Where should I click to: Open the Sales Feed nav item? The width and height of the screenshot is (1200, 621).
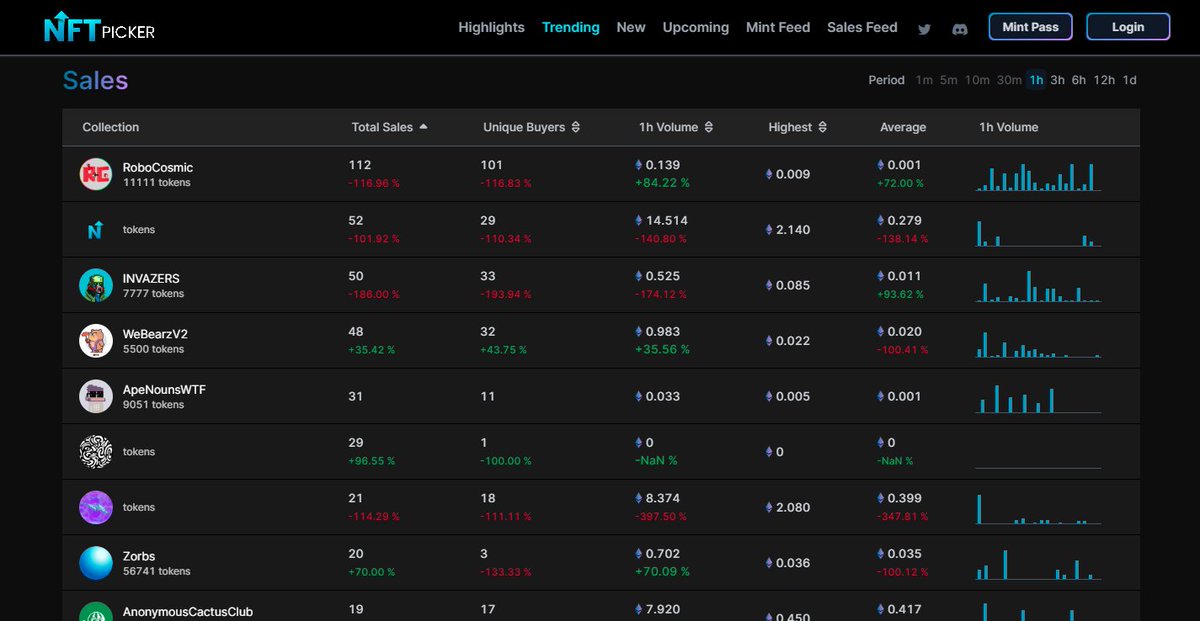[x=862, y=27]
